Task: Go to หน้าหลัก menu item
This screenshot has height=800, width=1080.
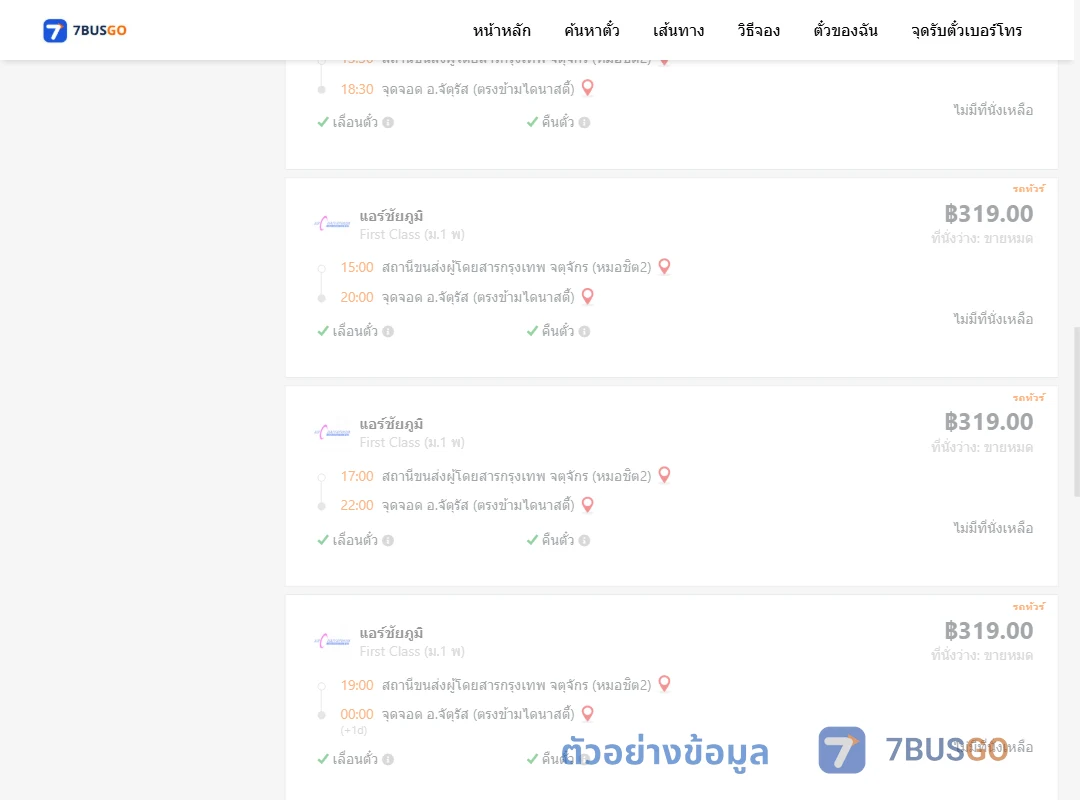Action: 501,30
